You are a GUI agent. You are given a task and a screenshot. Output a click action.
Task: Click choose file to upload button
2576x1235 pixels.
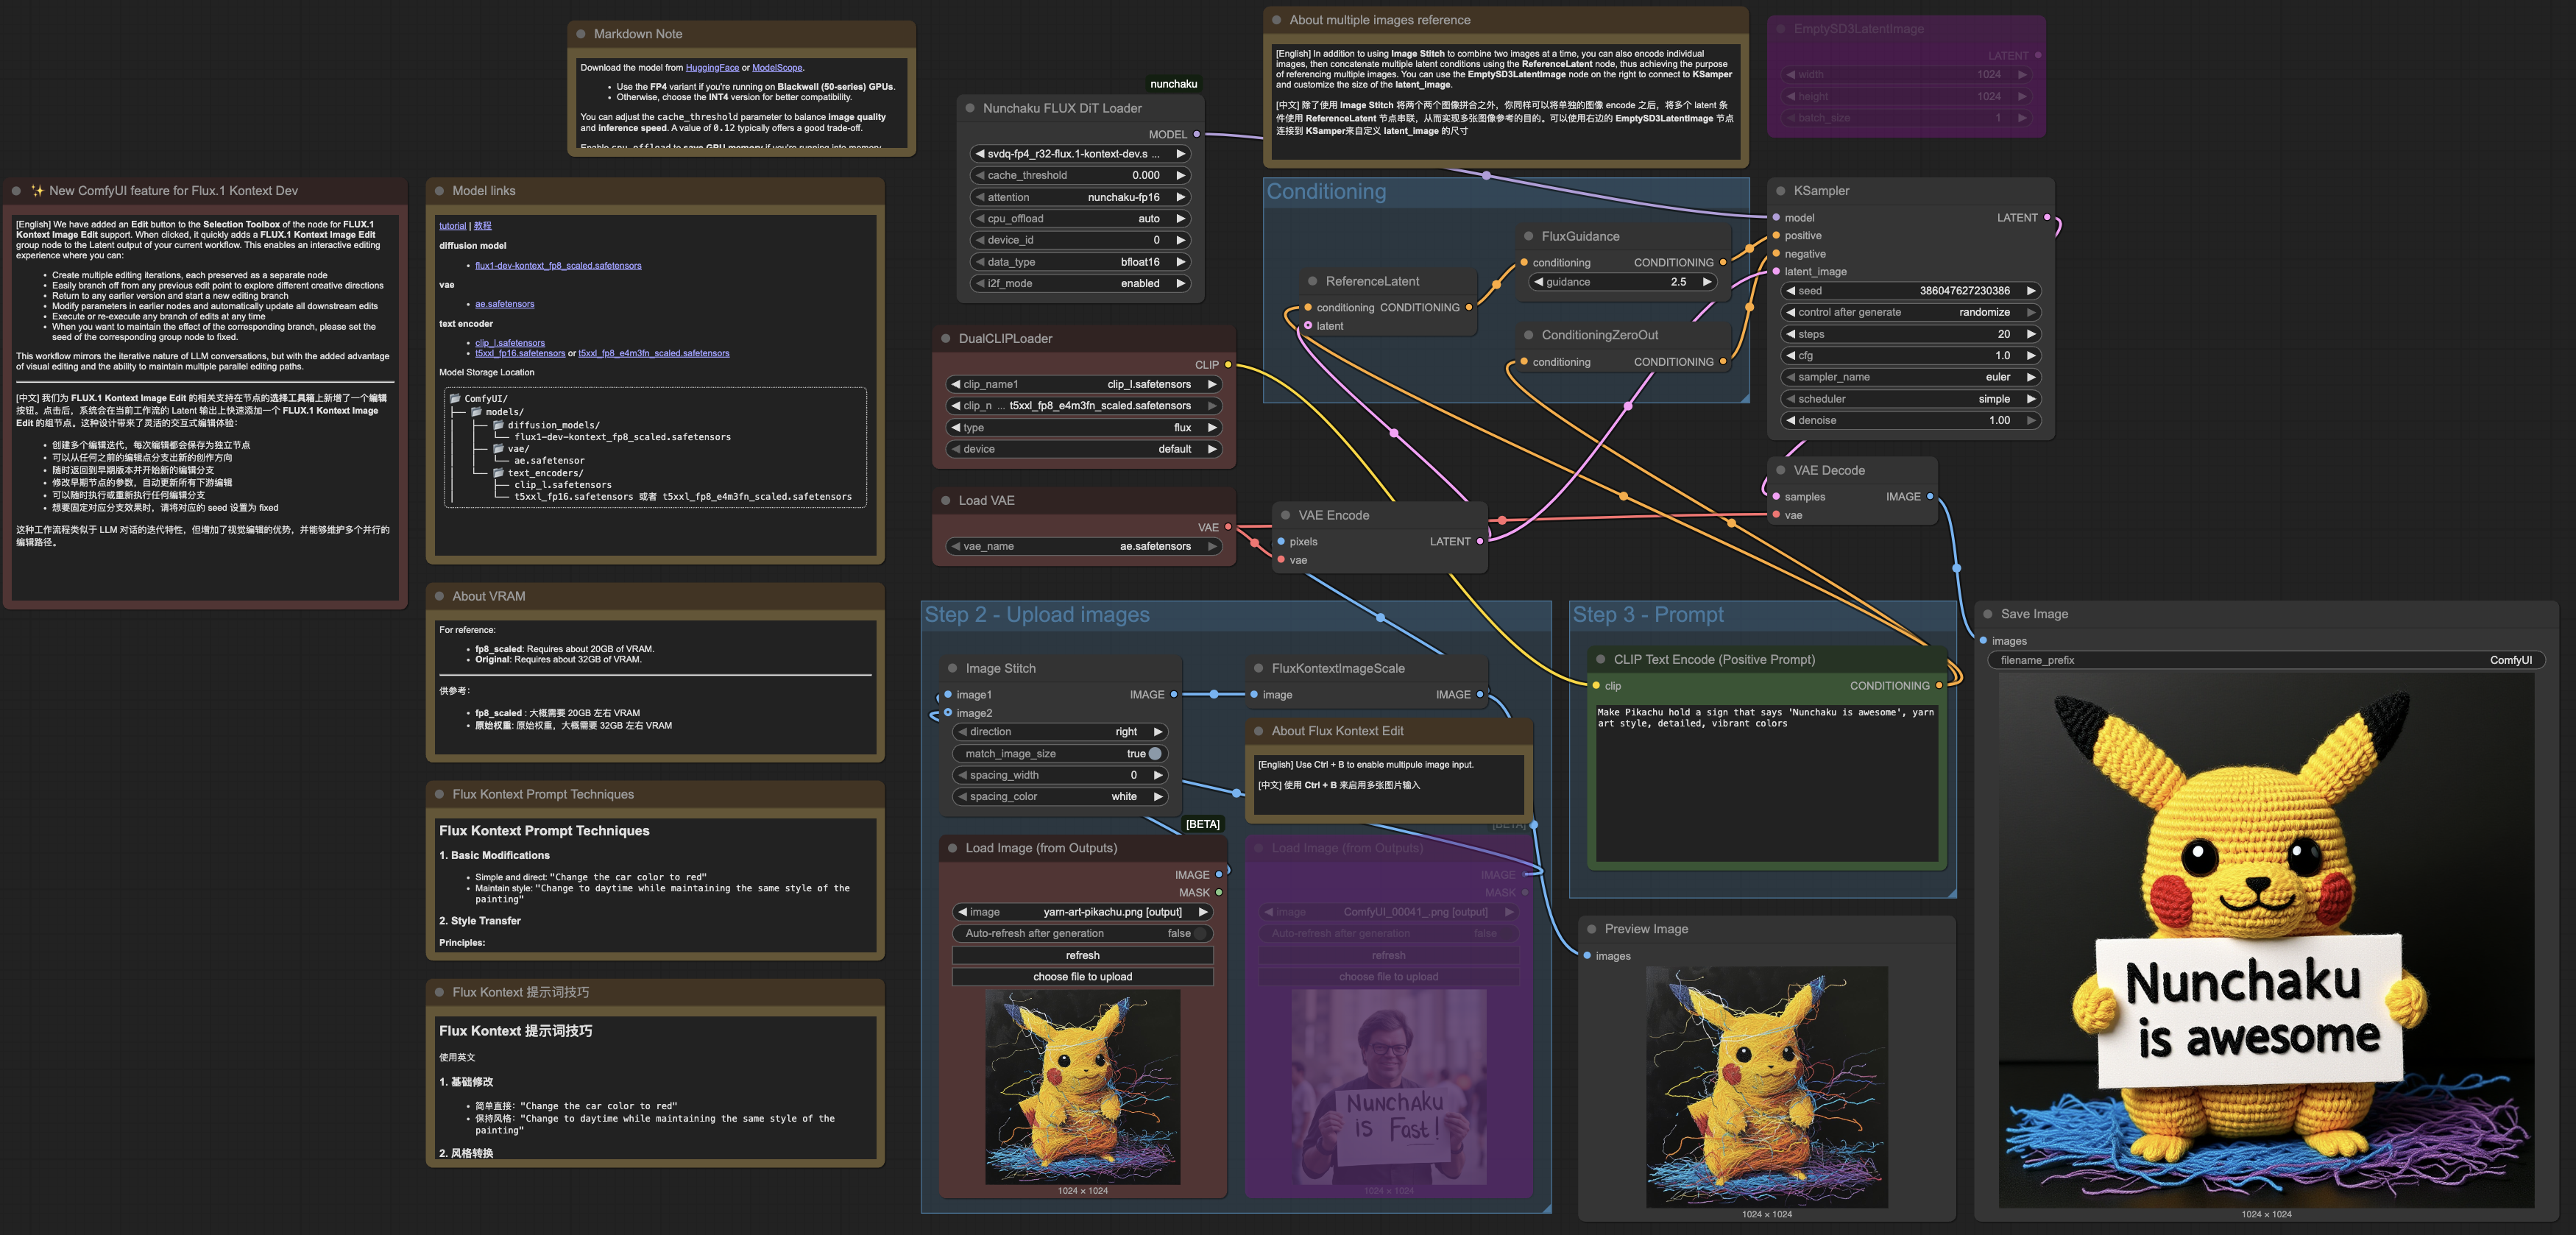tap(1082, 977)
